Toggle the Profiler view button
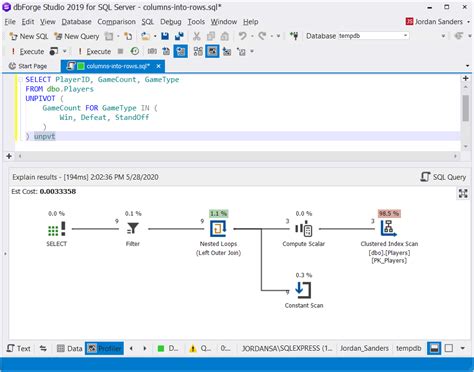Screen dimensions: 474x372 coord(104,348)
